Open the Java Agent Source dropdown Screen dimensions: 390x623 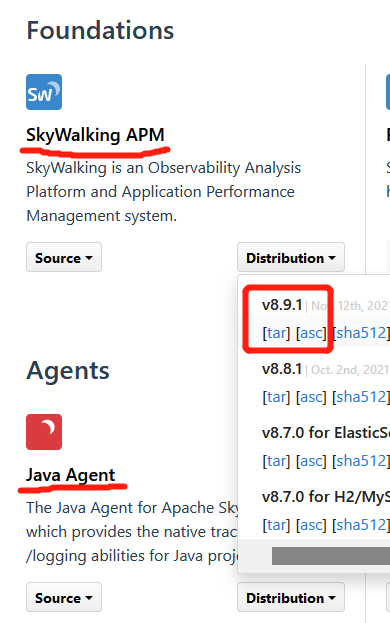click(x=64, y=597)
